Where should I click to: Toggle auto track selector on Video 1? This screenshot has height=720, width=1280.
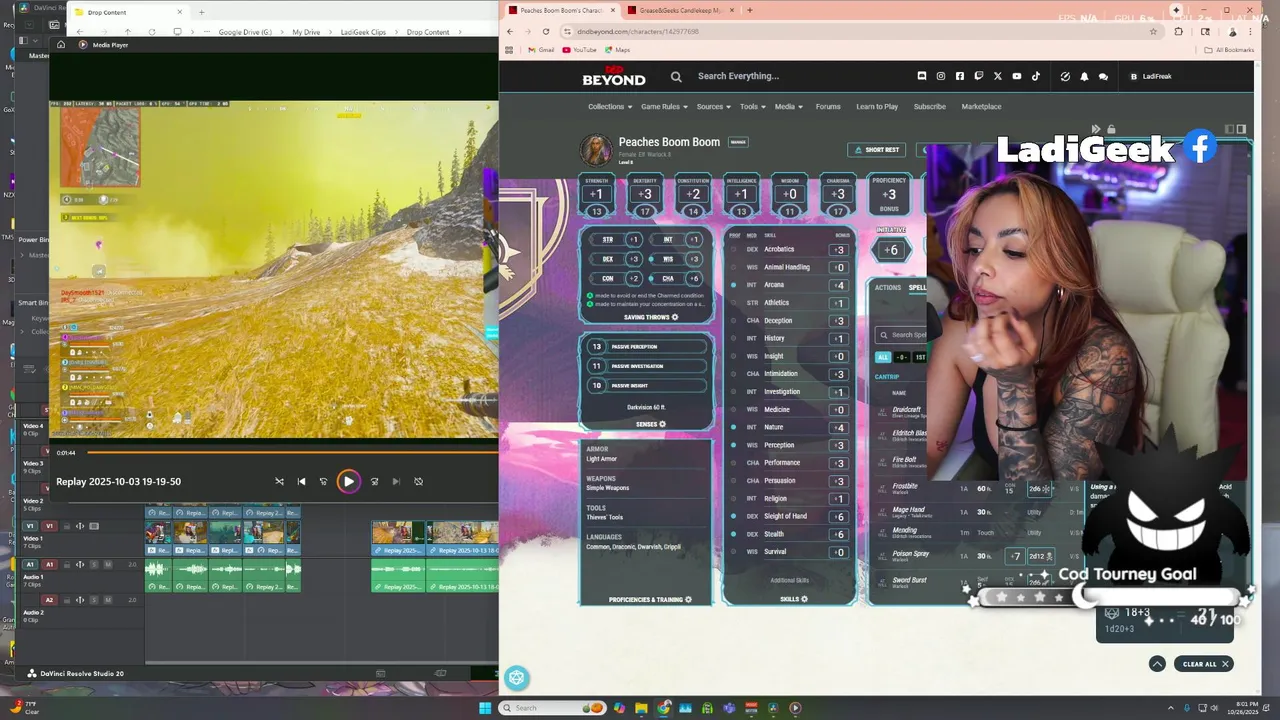[x=80, y=526]
